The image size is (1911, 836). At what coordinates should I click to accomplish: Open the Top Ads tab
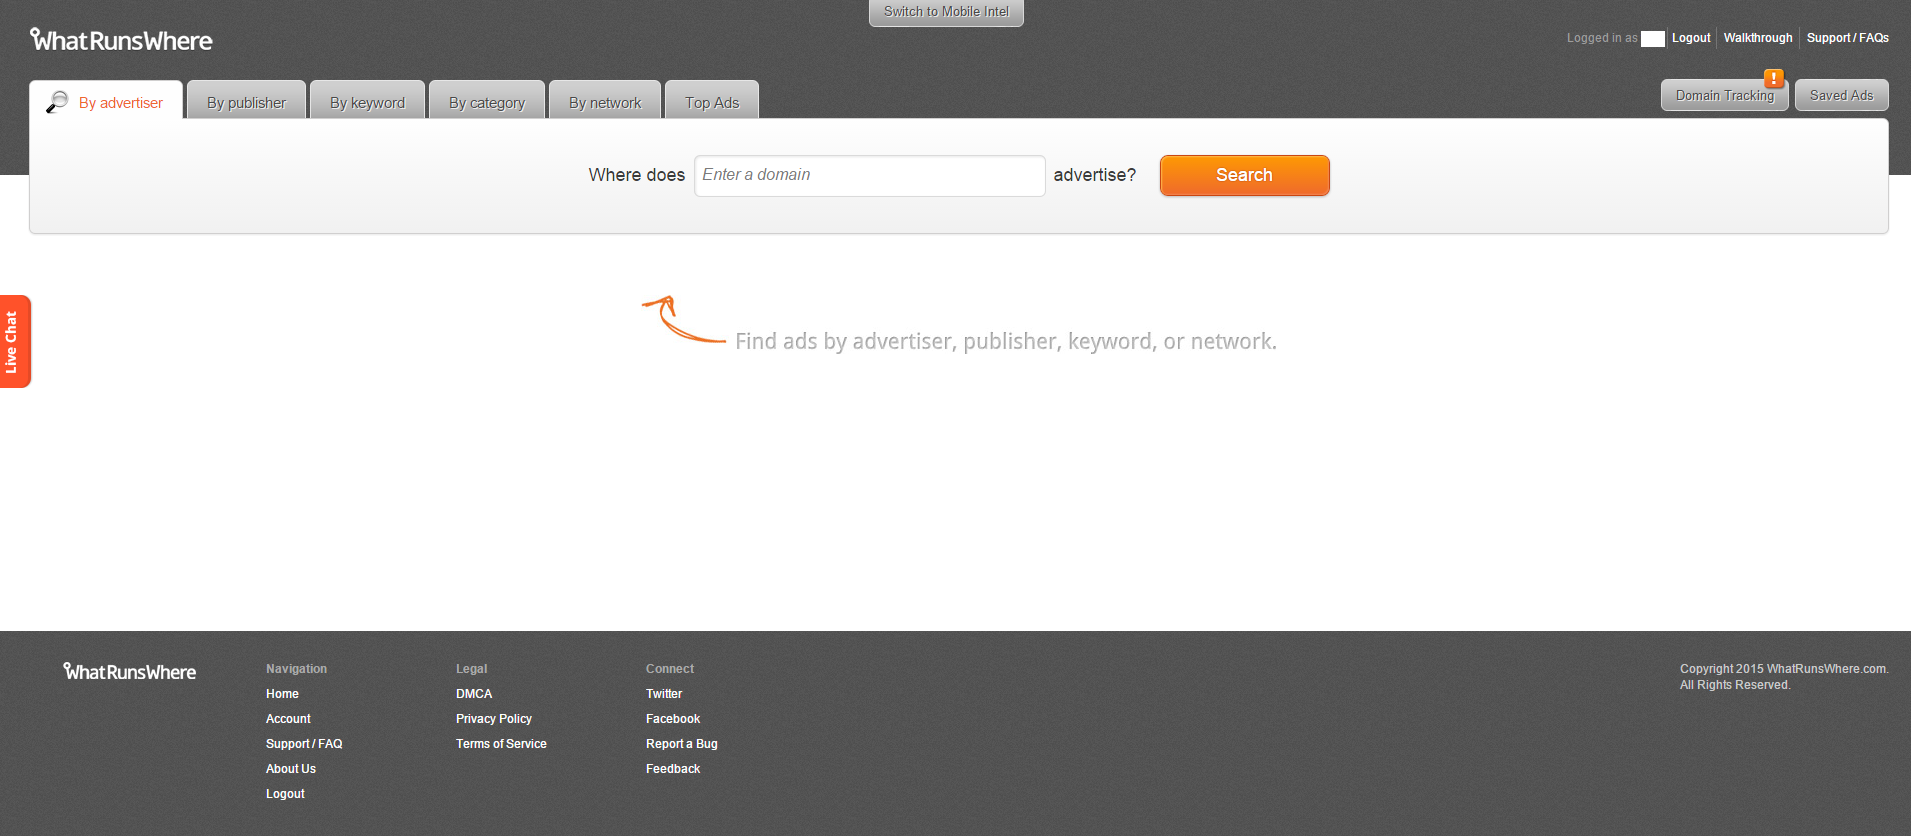tap(712, 100)
